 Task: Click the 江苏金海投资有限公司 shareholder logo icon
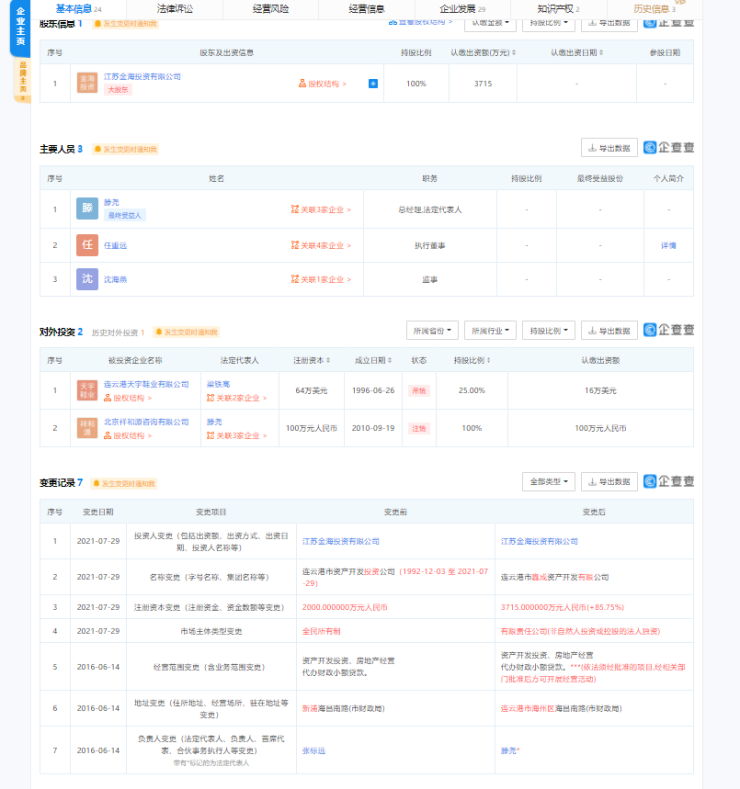87,83
